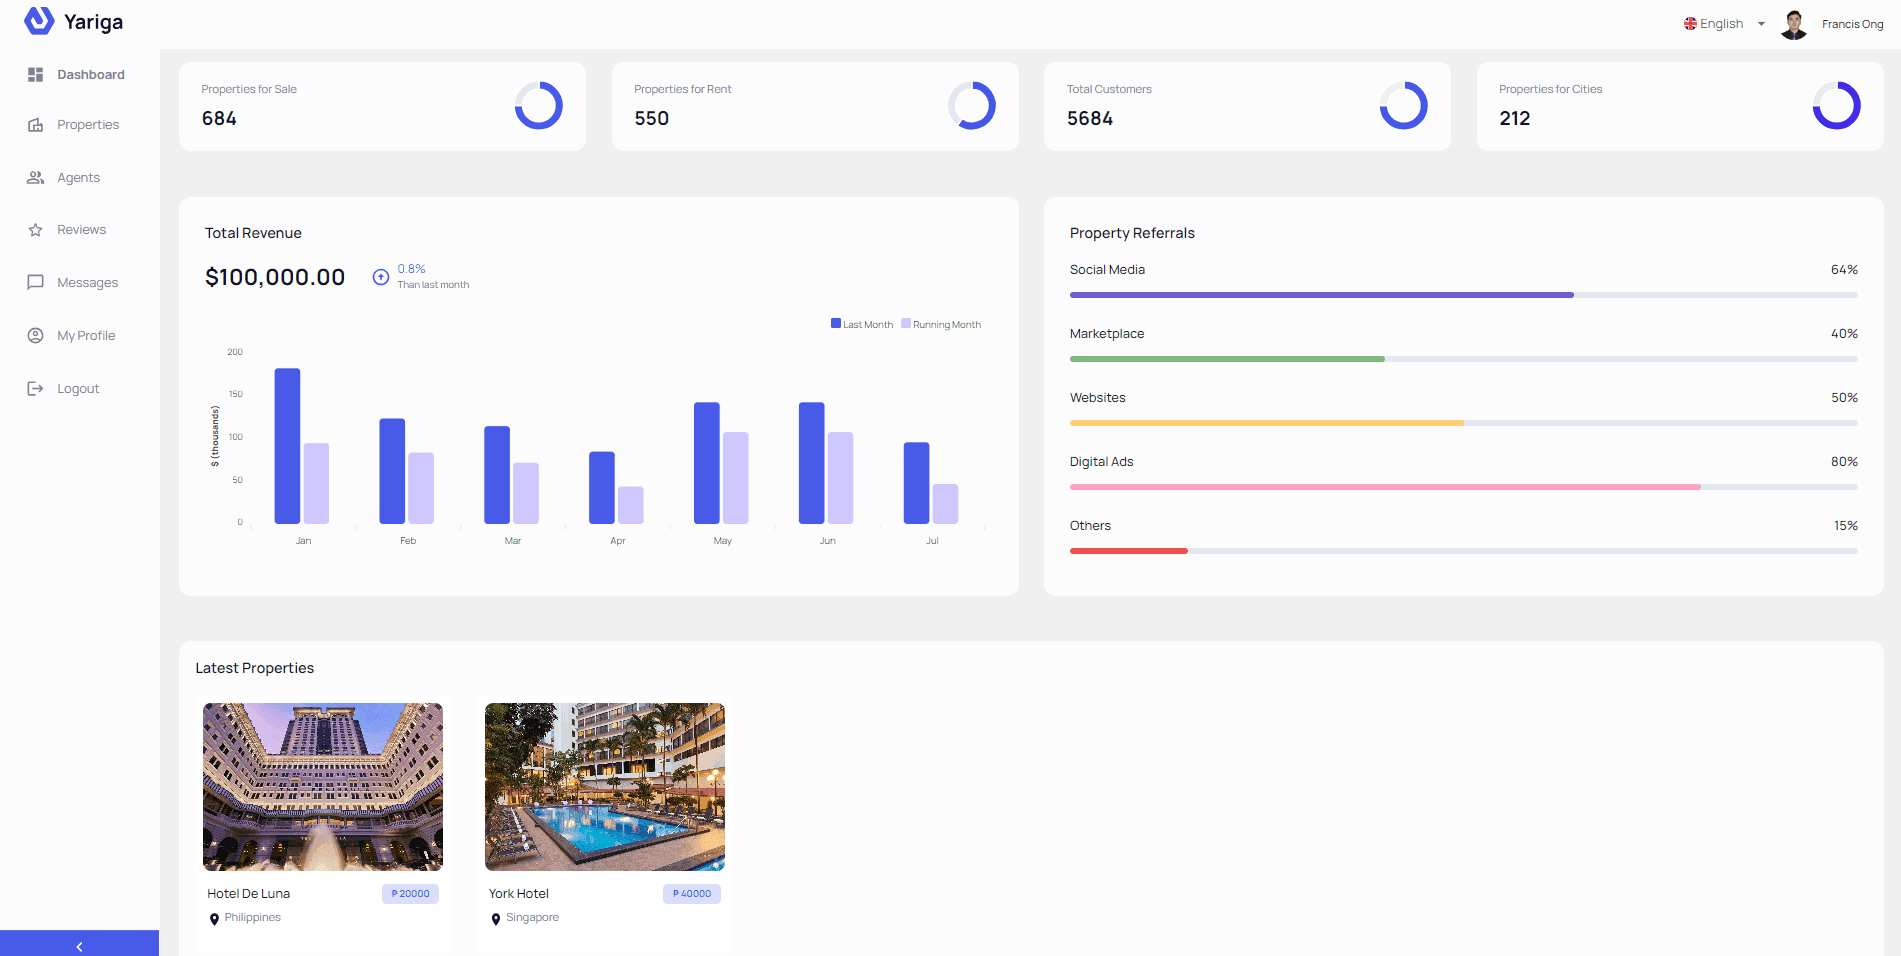1901x956 pixels.
Task: Click the Social Media progress bar
Action: tap(1464, 295)
